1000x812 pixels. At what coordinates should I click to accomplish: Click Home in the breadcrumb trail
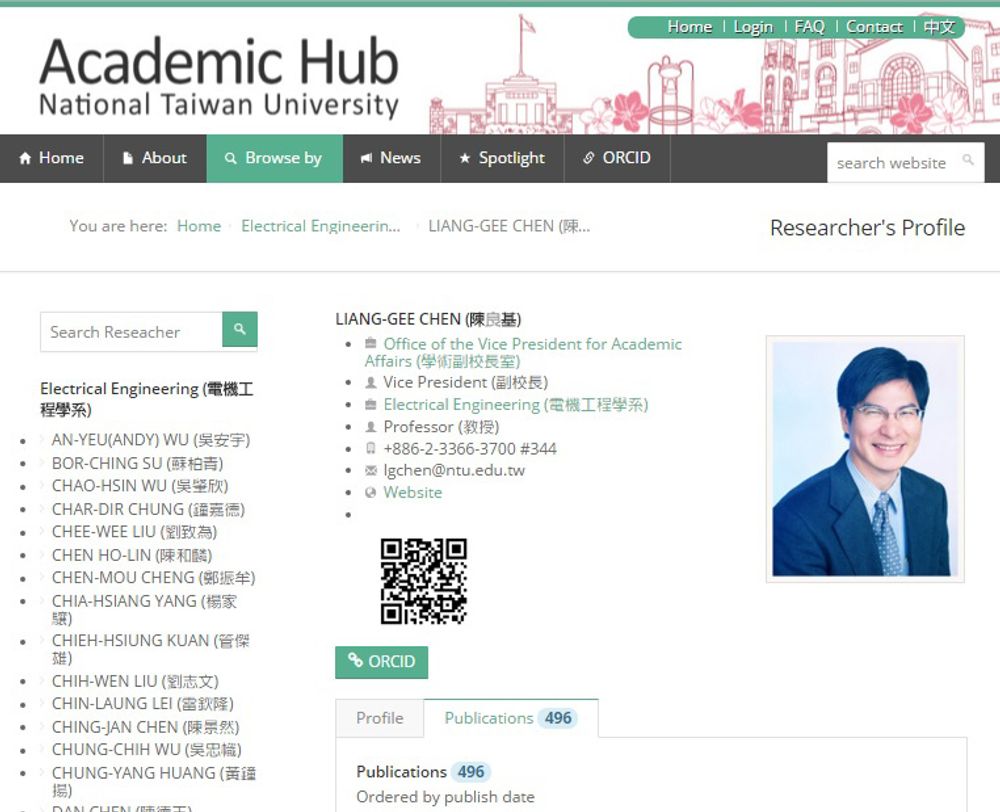click(x=199, y=226)
